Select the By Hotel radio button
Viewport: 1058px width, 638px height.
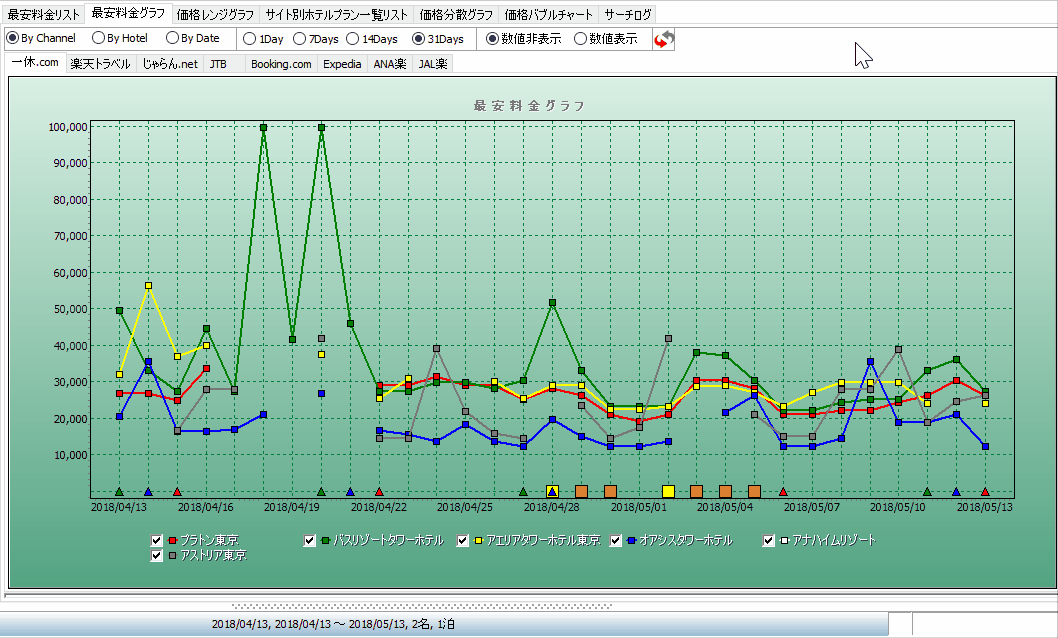(x=98, y=39)
